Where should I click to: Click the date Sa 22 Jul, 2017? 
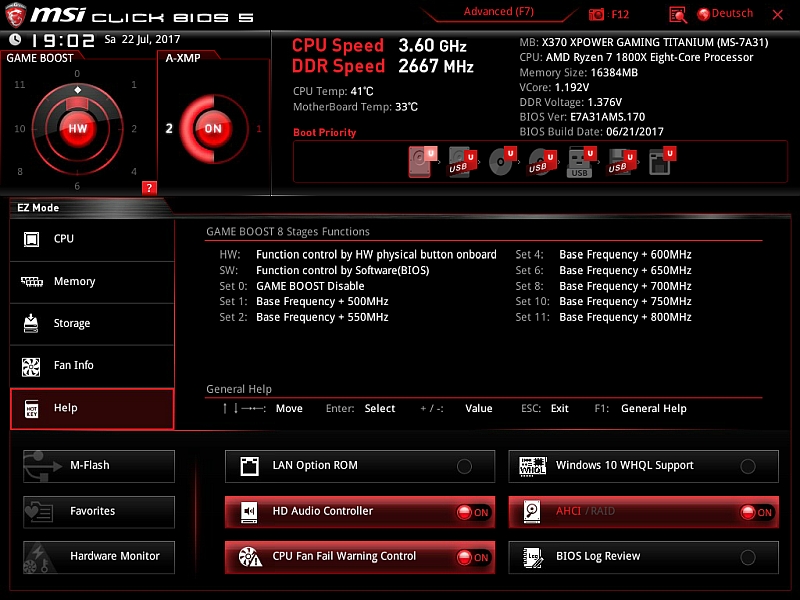point(142,39)
